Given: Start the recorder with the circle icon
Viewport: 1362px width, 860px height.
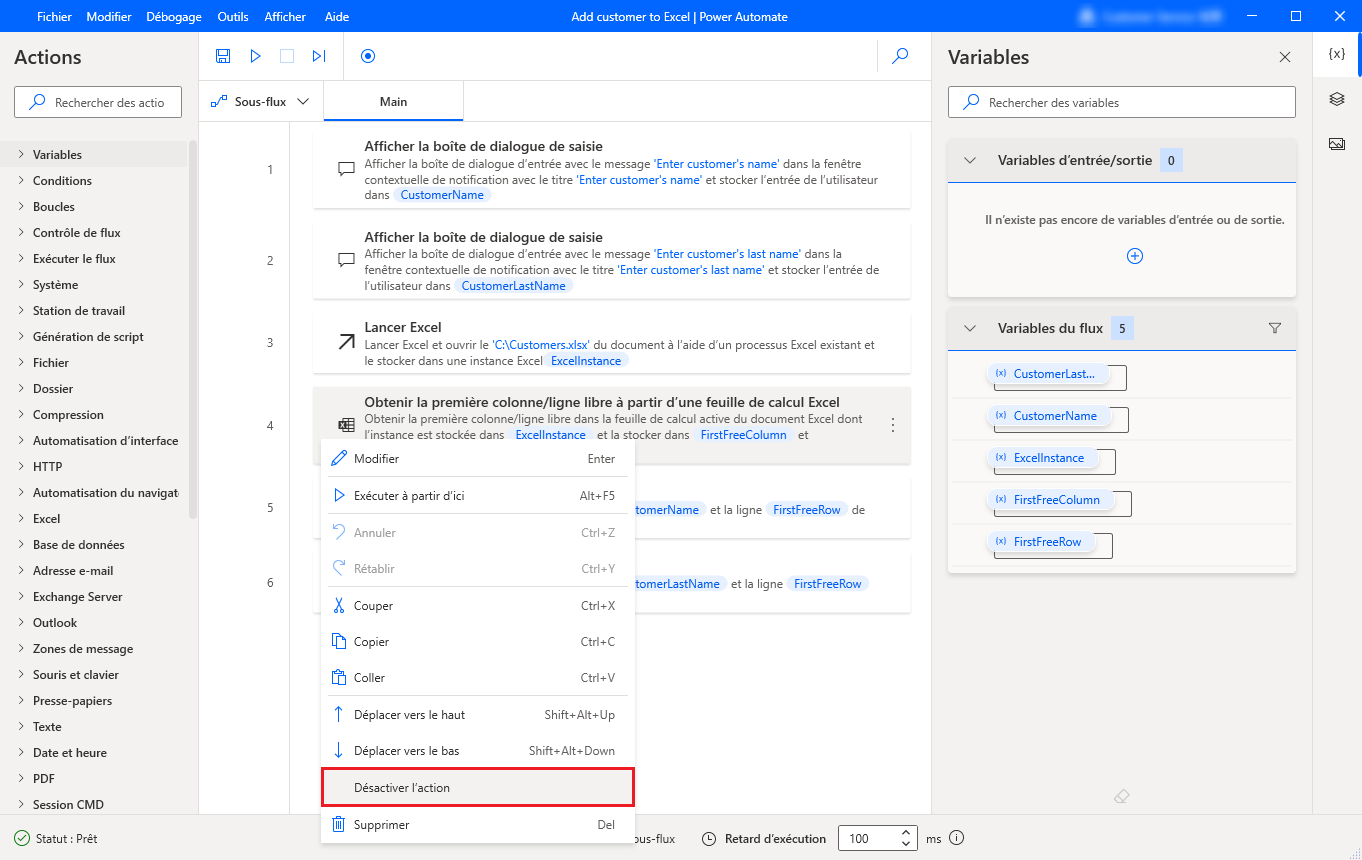Looking at the screenshot, I should 368,56.
